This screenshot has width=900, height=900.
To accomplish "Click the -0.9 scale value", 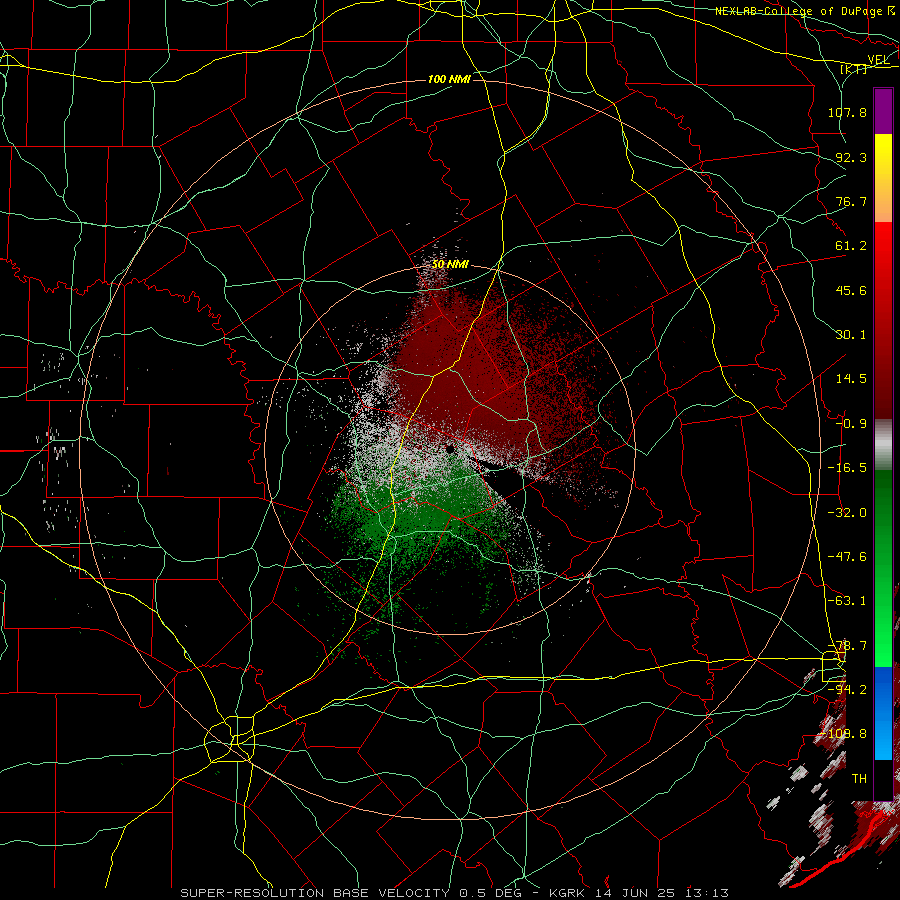I will (x=851, y=424).
